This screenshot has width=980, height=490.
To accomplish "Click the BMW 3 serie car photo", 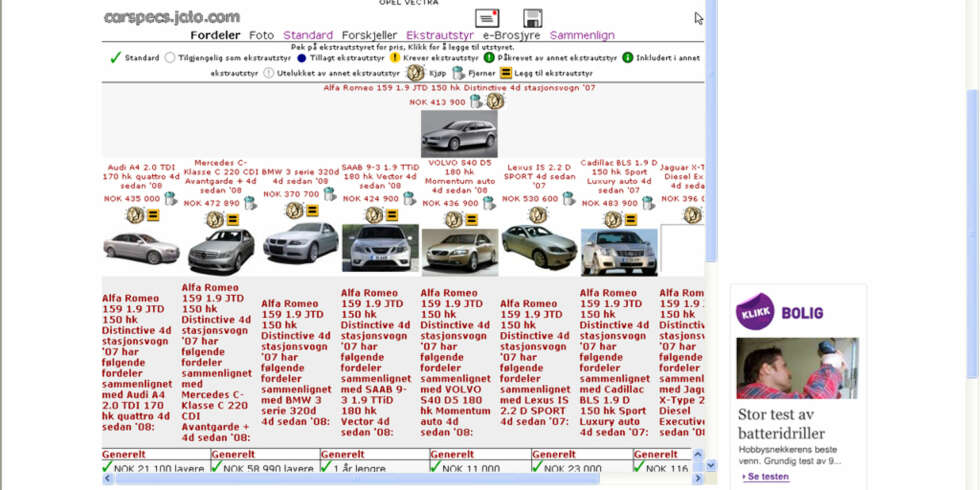I will coord(301,242).
